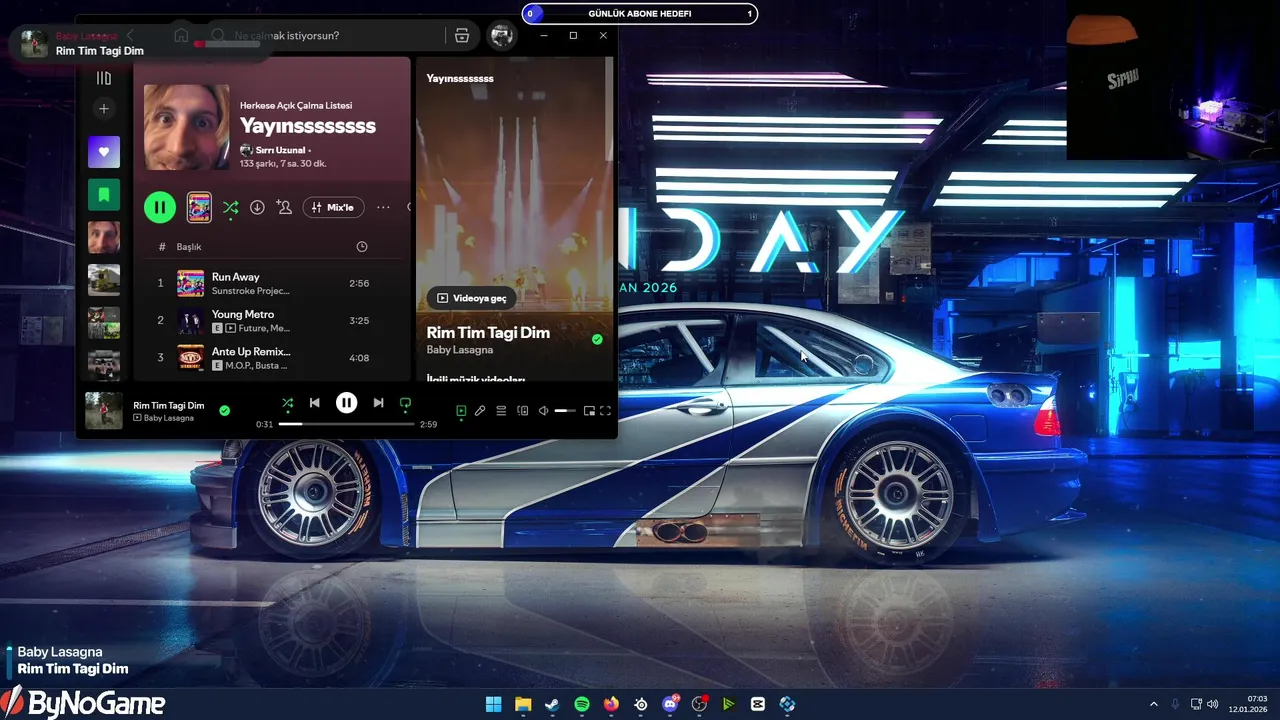Invite collaborators to the playlist
This screenshot has width=1280, height=720.
coord(284,207)
